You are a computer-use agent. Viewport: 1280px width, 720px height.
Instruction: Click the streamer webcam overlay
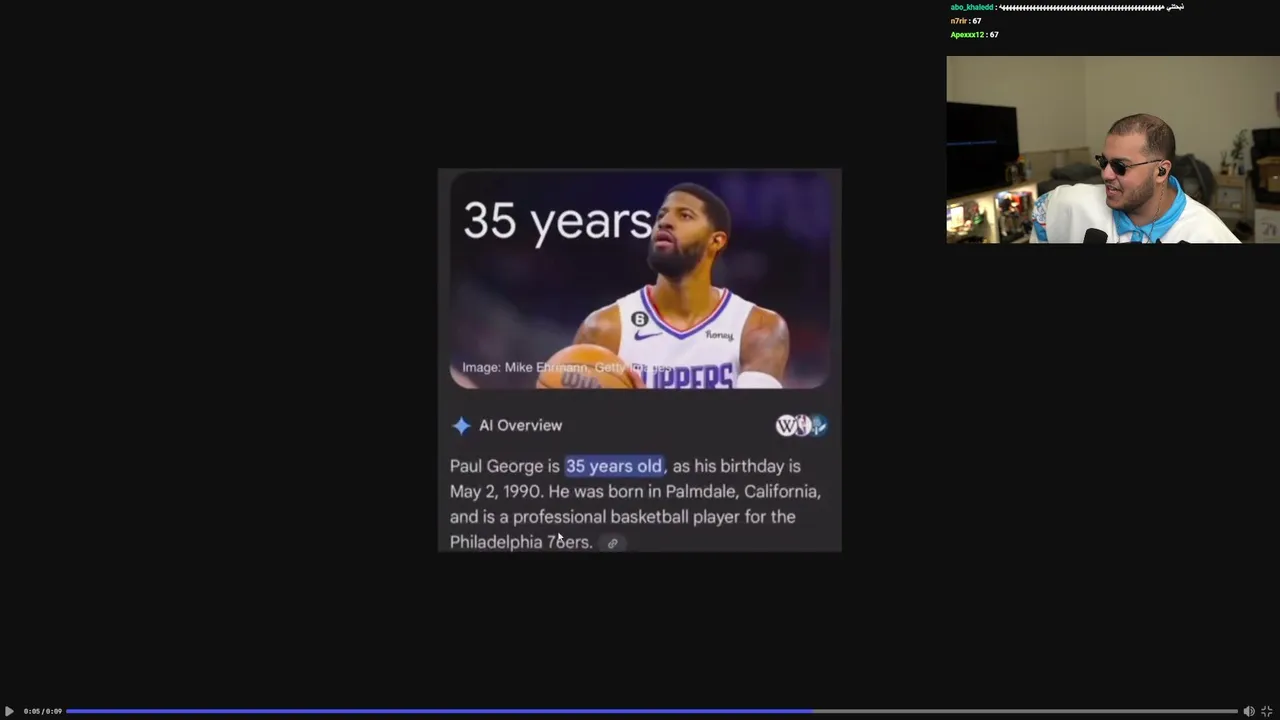(x=1113, y=150)
